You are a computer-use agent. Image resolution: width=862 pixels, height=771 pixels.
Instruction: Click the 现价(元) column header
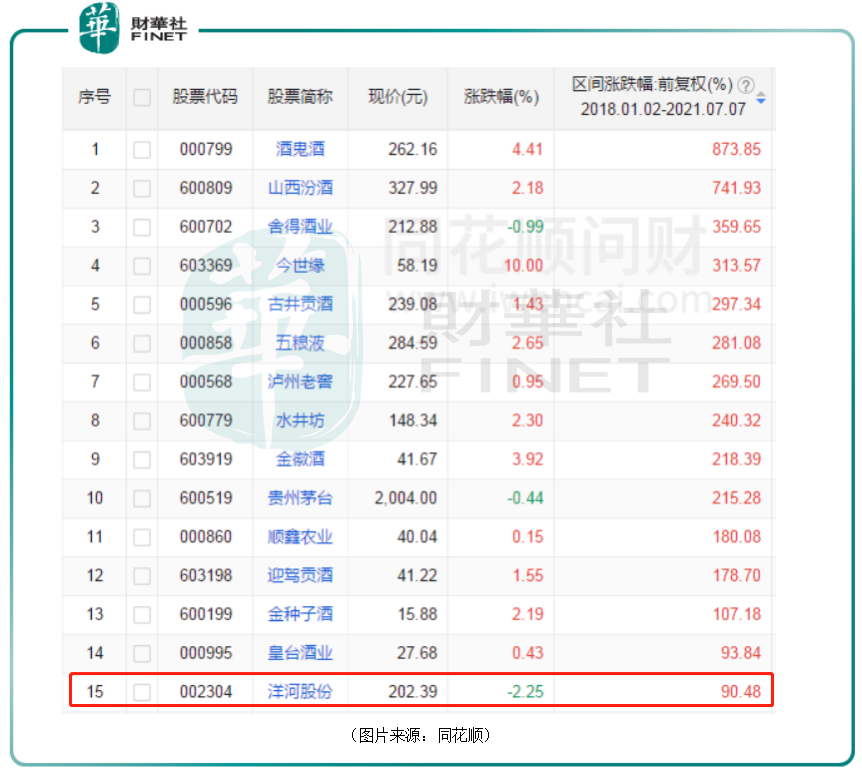398,97
